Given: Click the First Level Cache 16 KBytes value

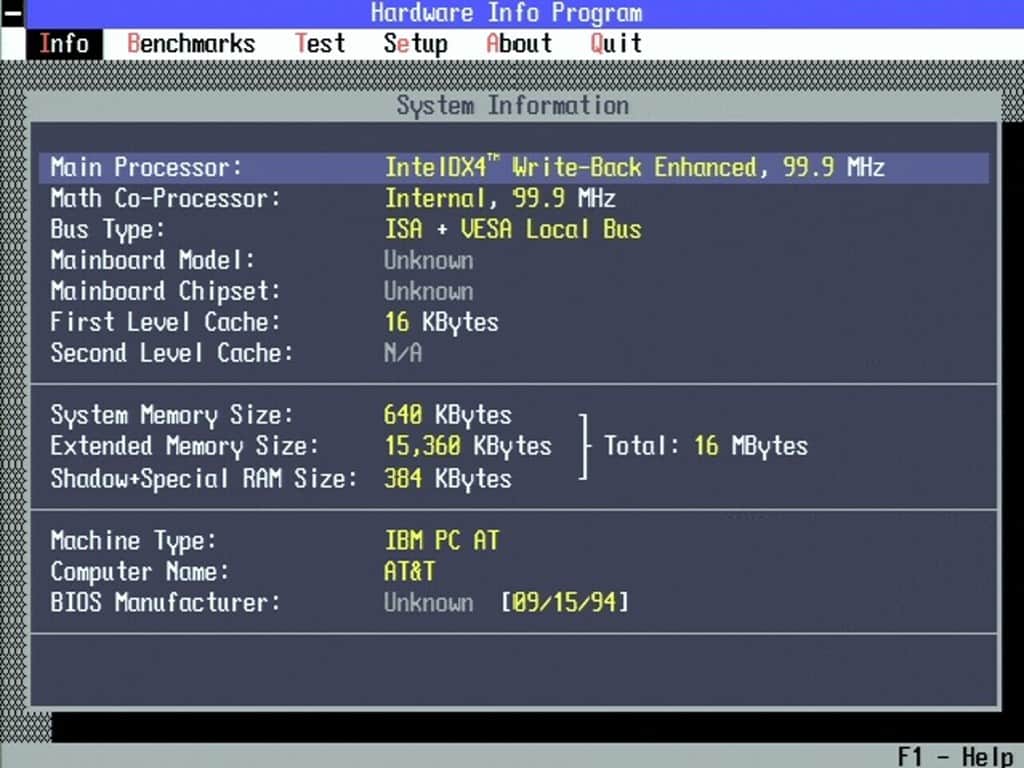Looking at the screenshot, I should pyautogui.click(x=441, y=322).
